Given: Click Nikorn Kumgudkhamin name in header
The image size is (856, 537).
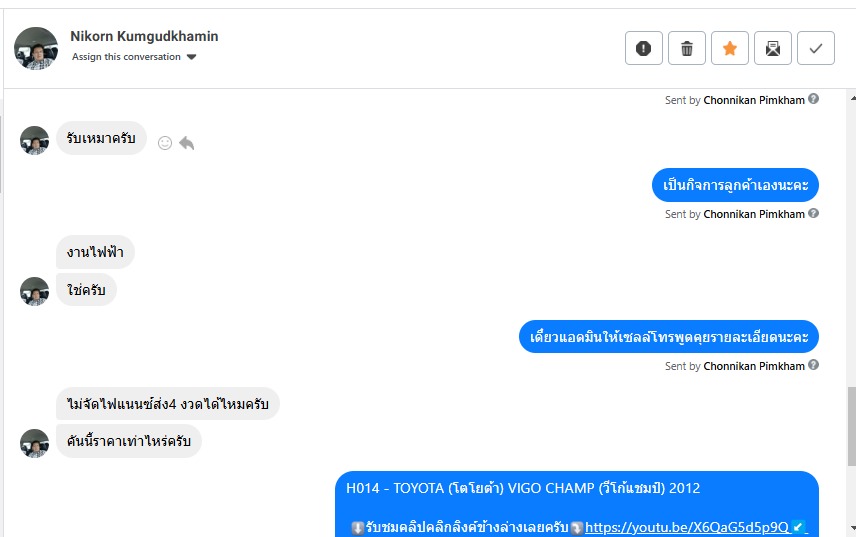Looking at the screenshot, I should point(144,36).
